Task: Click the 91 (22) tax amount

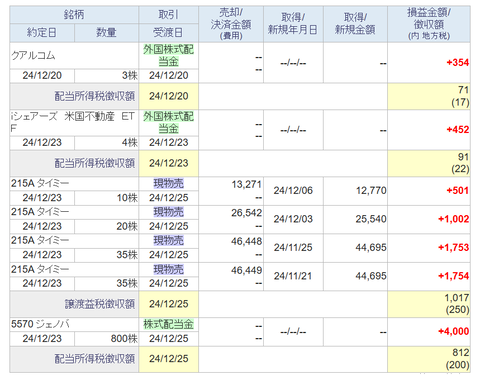Action: tap(429, 163)
